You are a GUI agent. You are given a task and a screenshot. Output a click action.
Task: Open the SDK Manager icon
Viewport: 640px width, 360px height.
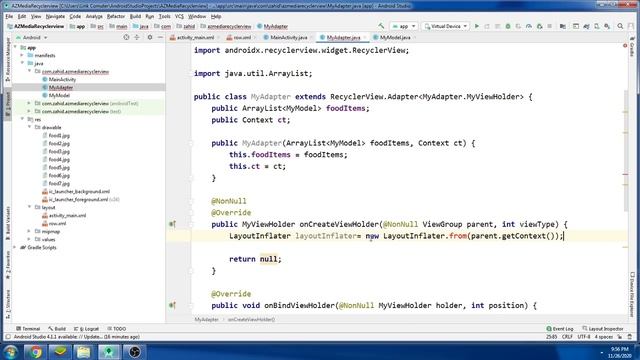(607, 26)
